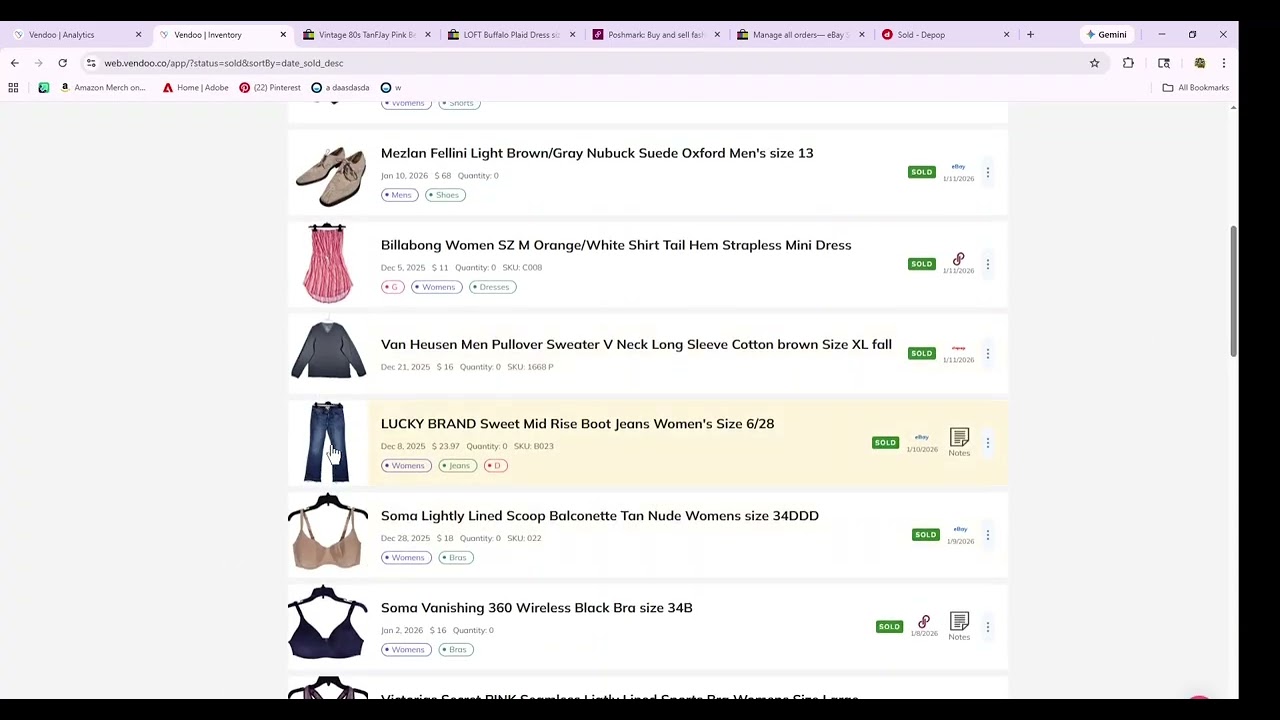Switch to the Vintage 80s TanFlay Pink tab
The width and height of the screenshot is (1280, 720).
365,35
